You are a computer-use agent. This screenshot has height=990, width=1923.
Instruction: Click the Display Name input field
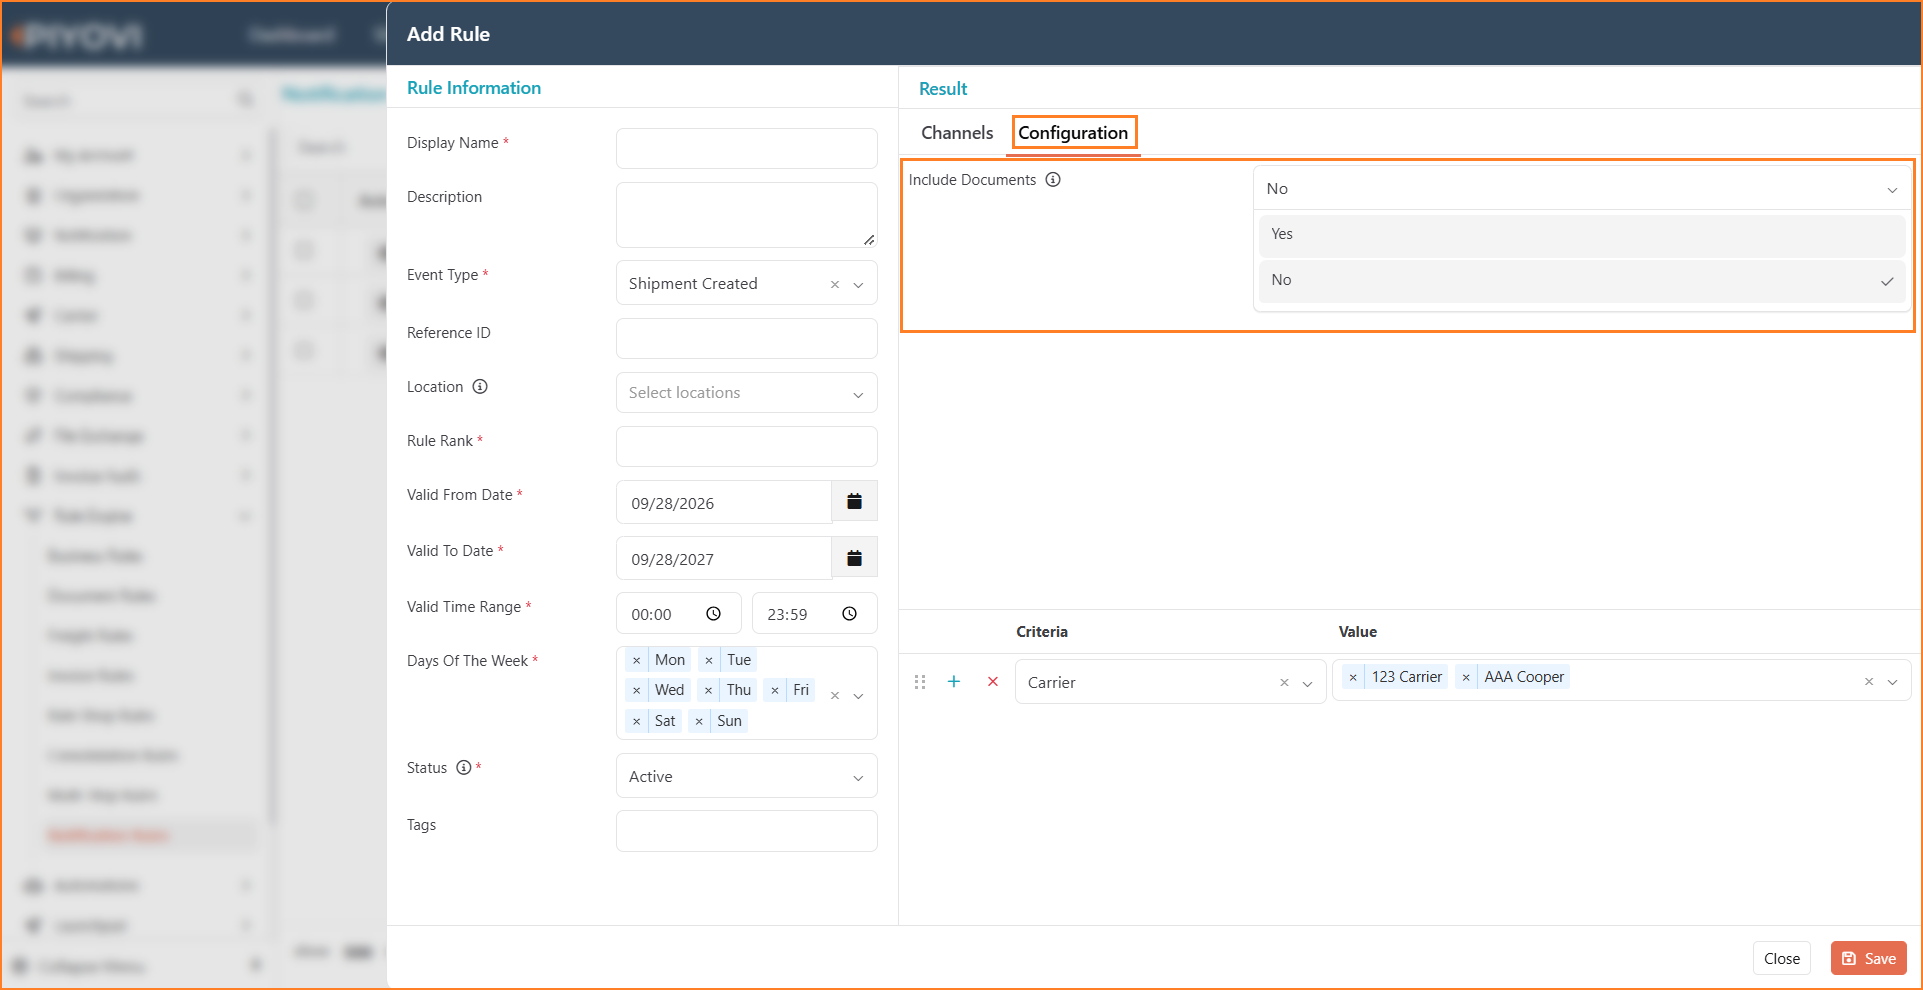[x=747, y=148]
